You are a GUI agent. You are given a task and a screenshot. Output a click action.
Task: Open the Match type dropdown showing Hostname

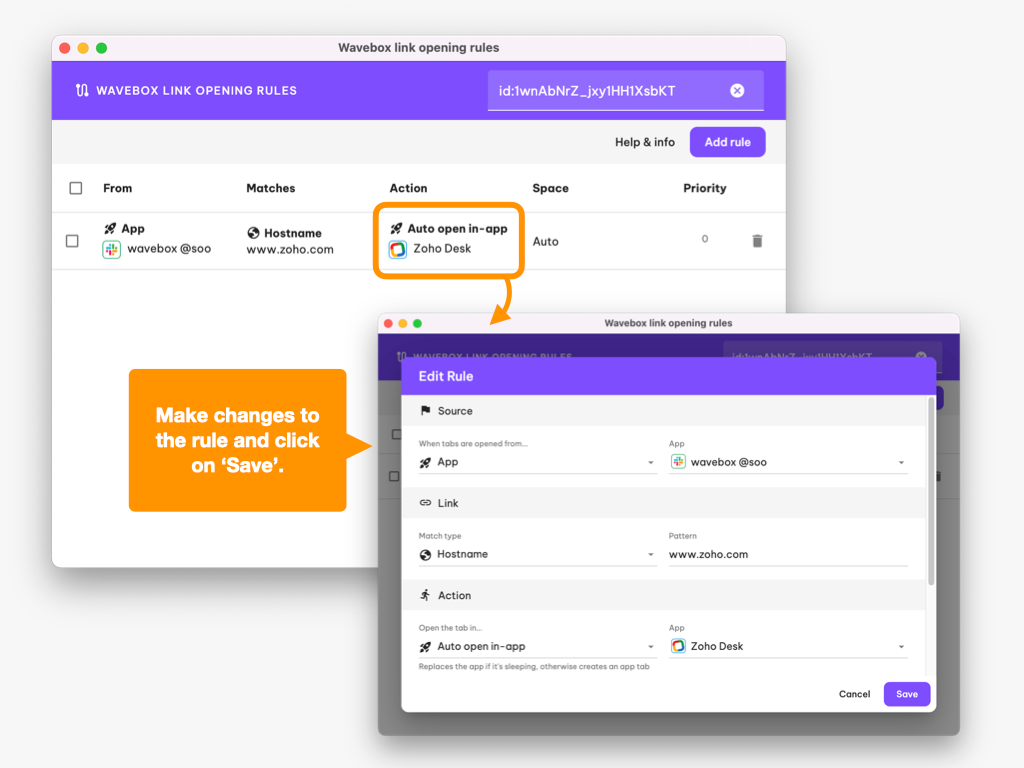pyautogui.click(x=537, y=554)
